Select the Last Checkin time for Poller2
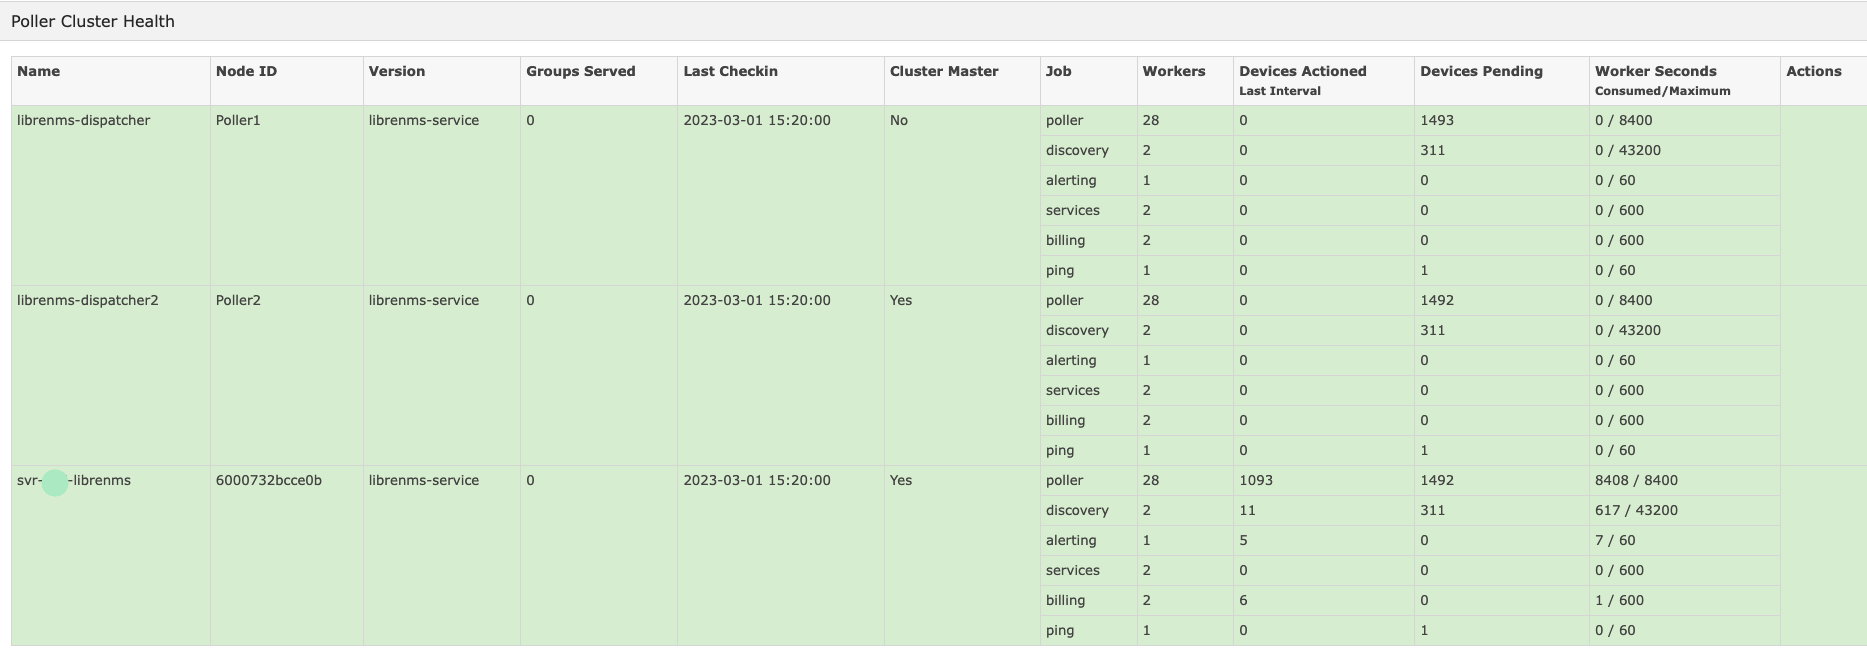1867x653 pixels. 757,300
